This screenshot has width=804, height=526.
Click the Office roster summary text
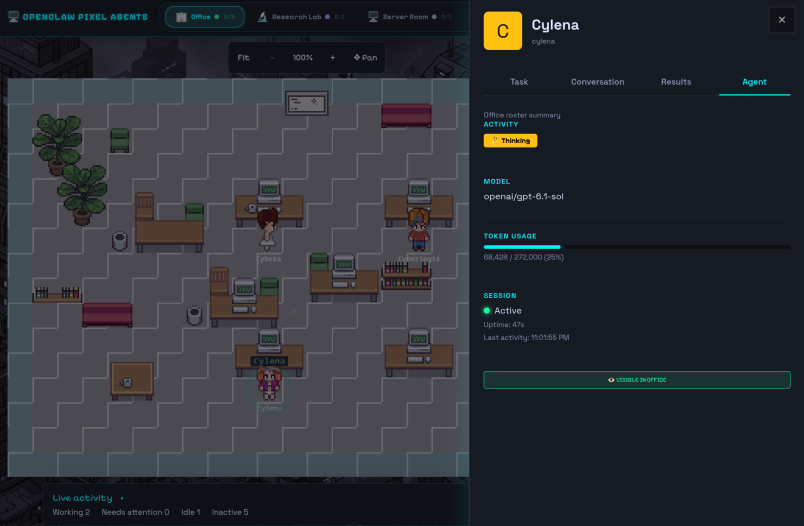pyautogui.click(x=521, y=115)
